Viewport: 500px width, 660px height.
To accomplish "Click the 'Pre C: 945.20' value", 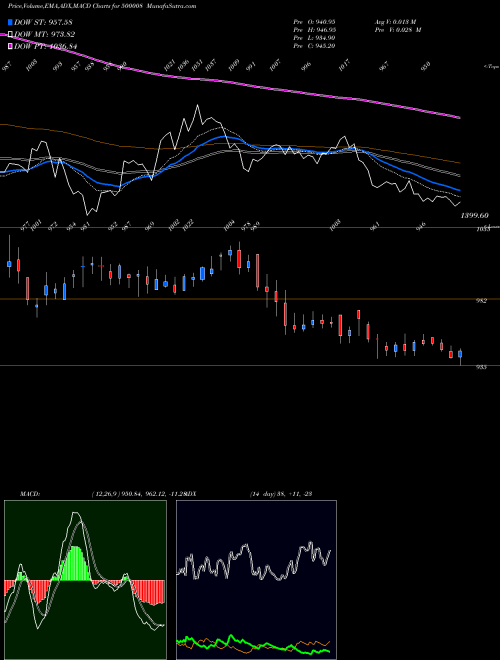I will [314, 46].
